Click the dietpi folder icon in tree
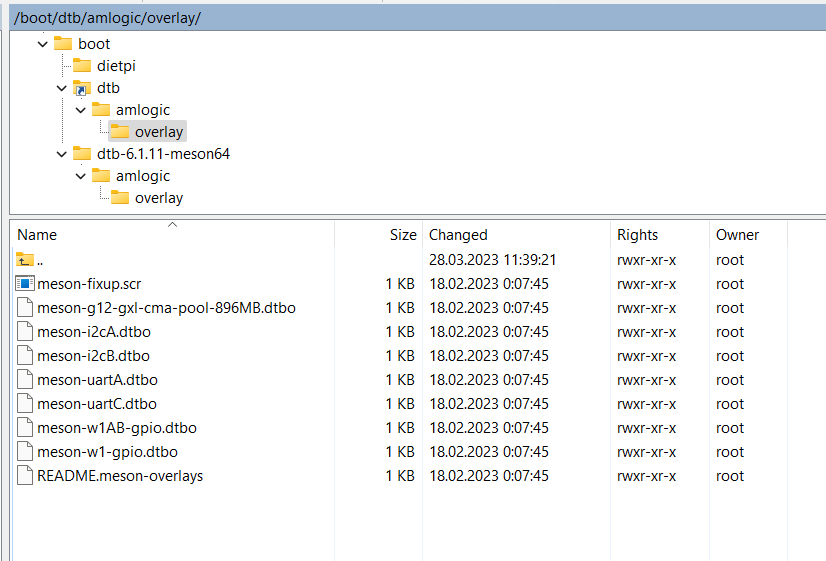 click(x=82, y=66)
